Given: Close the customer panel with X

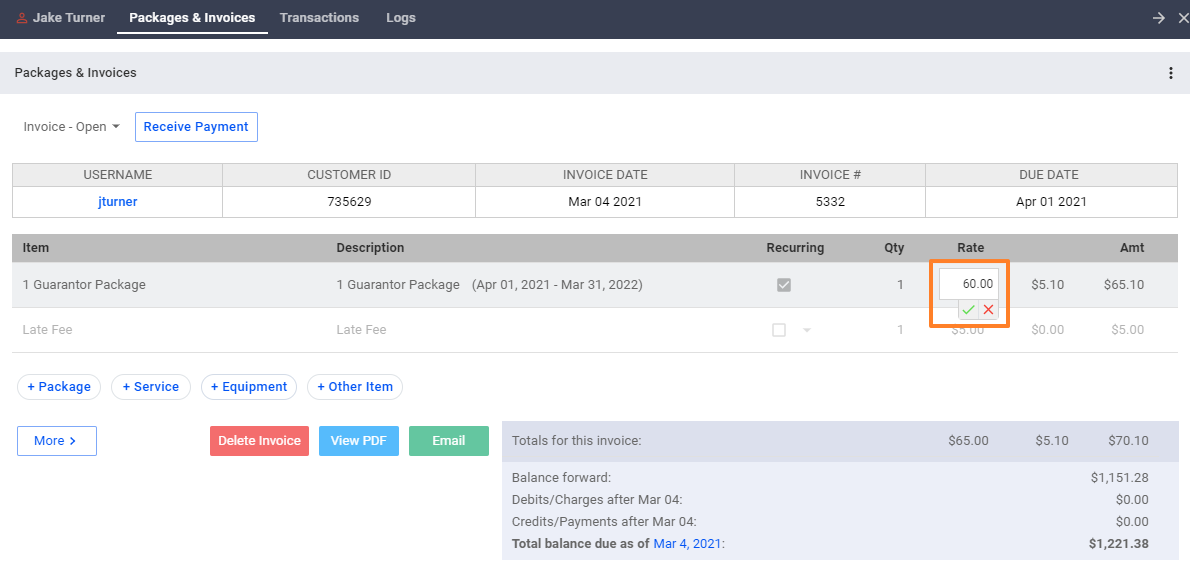Looking at the screenshot, I should pos(1182,18).
